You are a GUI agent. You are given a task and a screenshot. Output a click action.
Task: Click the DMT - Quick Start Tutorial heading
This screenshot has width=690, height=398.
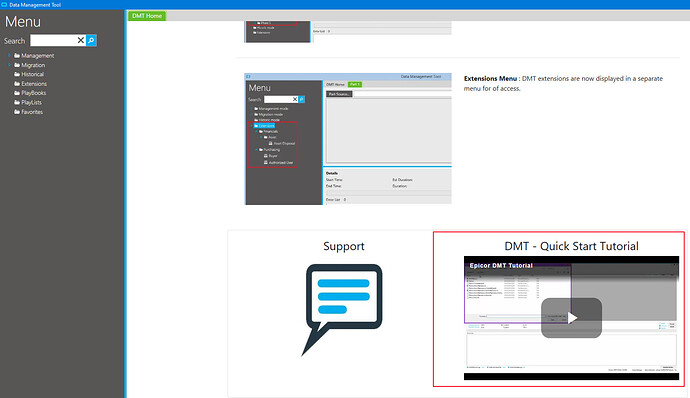coord(571,246)
